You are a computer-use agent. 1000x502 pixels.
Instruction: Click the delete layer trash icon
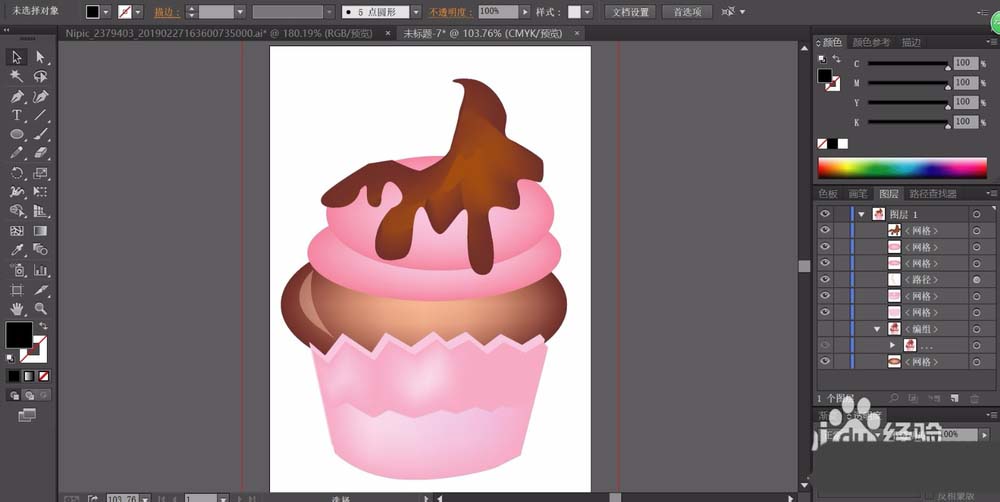[974, 399]
